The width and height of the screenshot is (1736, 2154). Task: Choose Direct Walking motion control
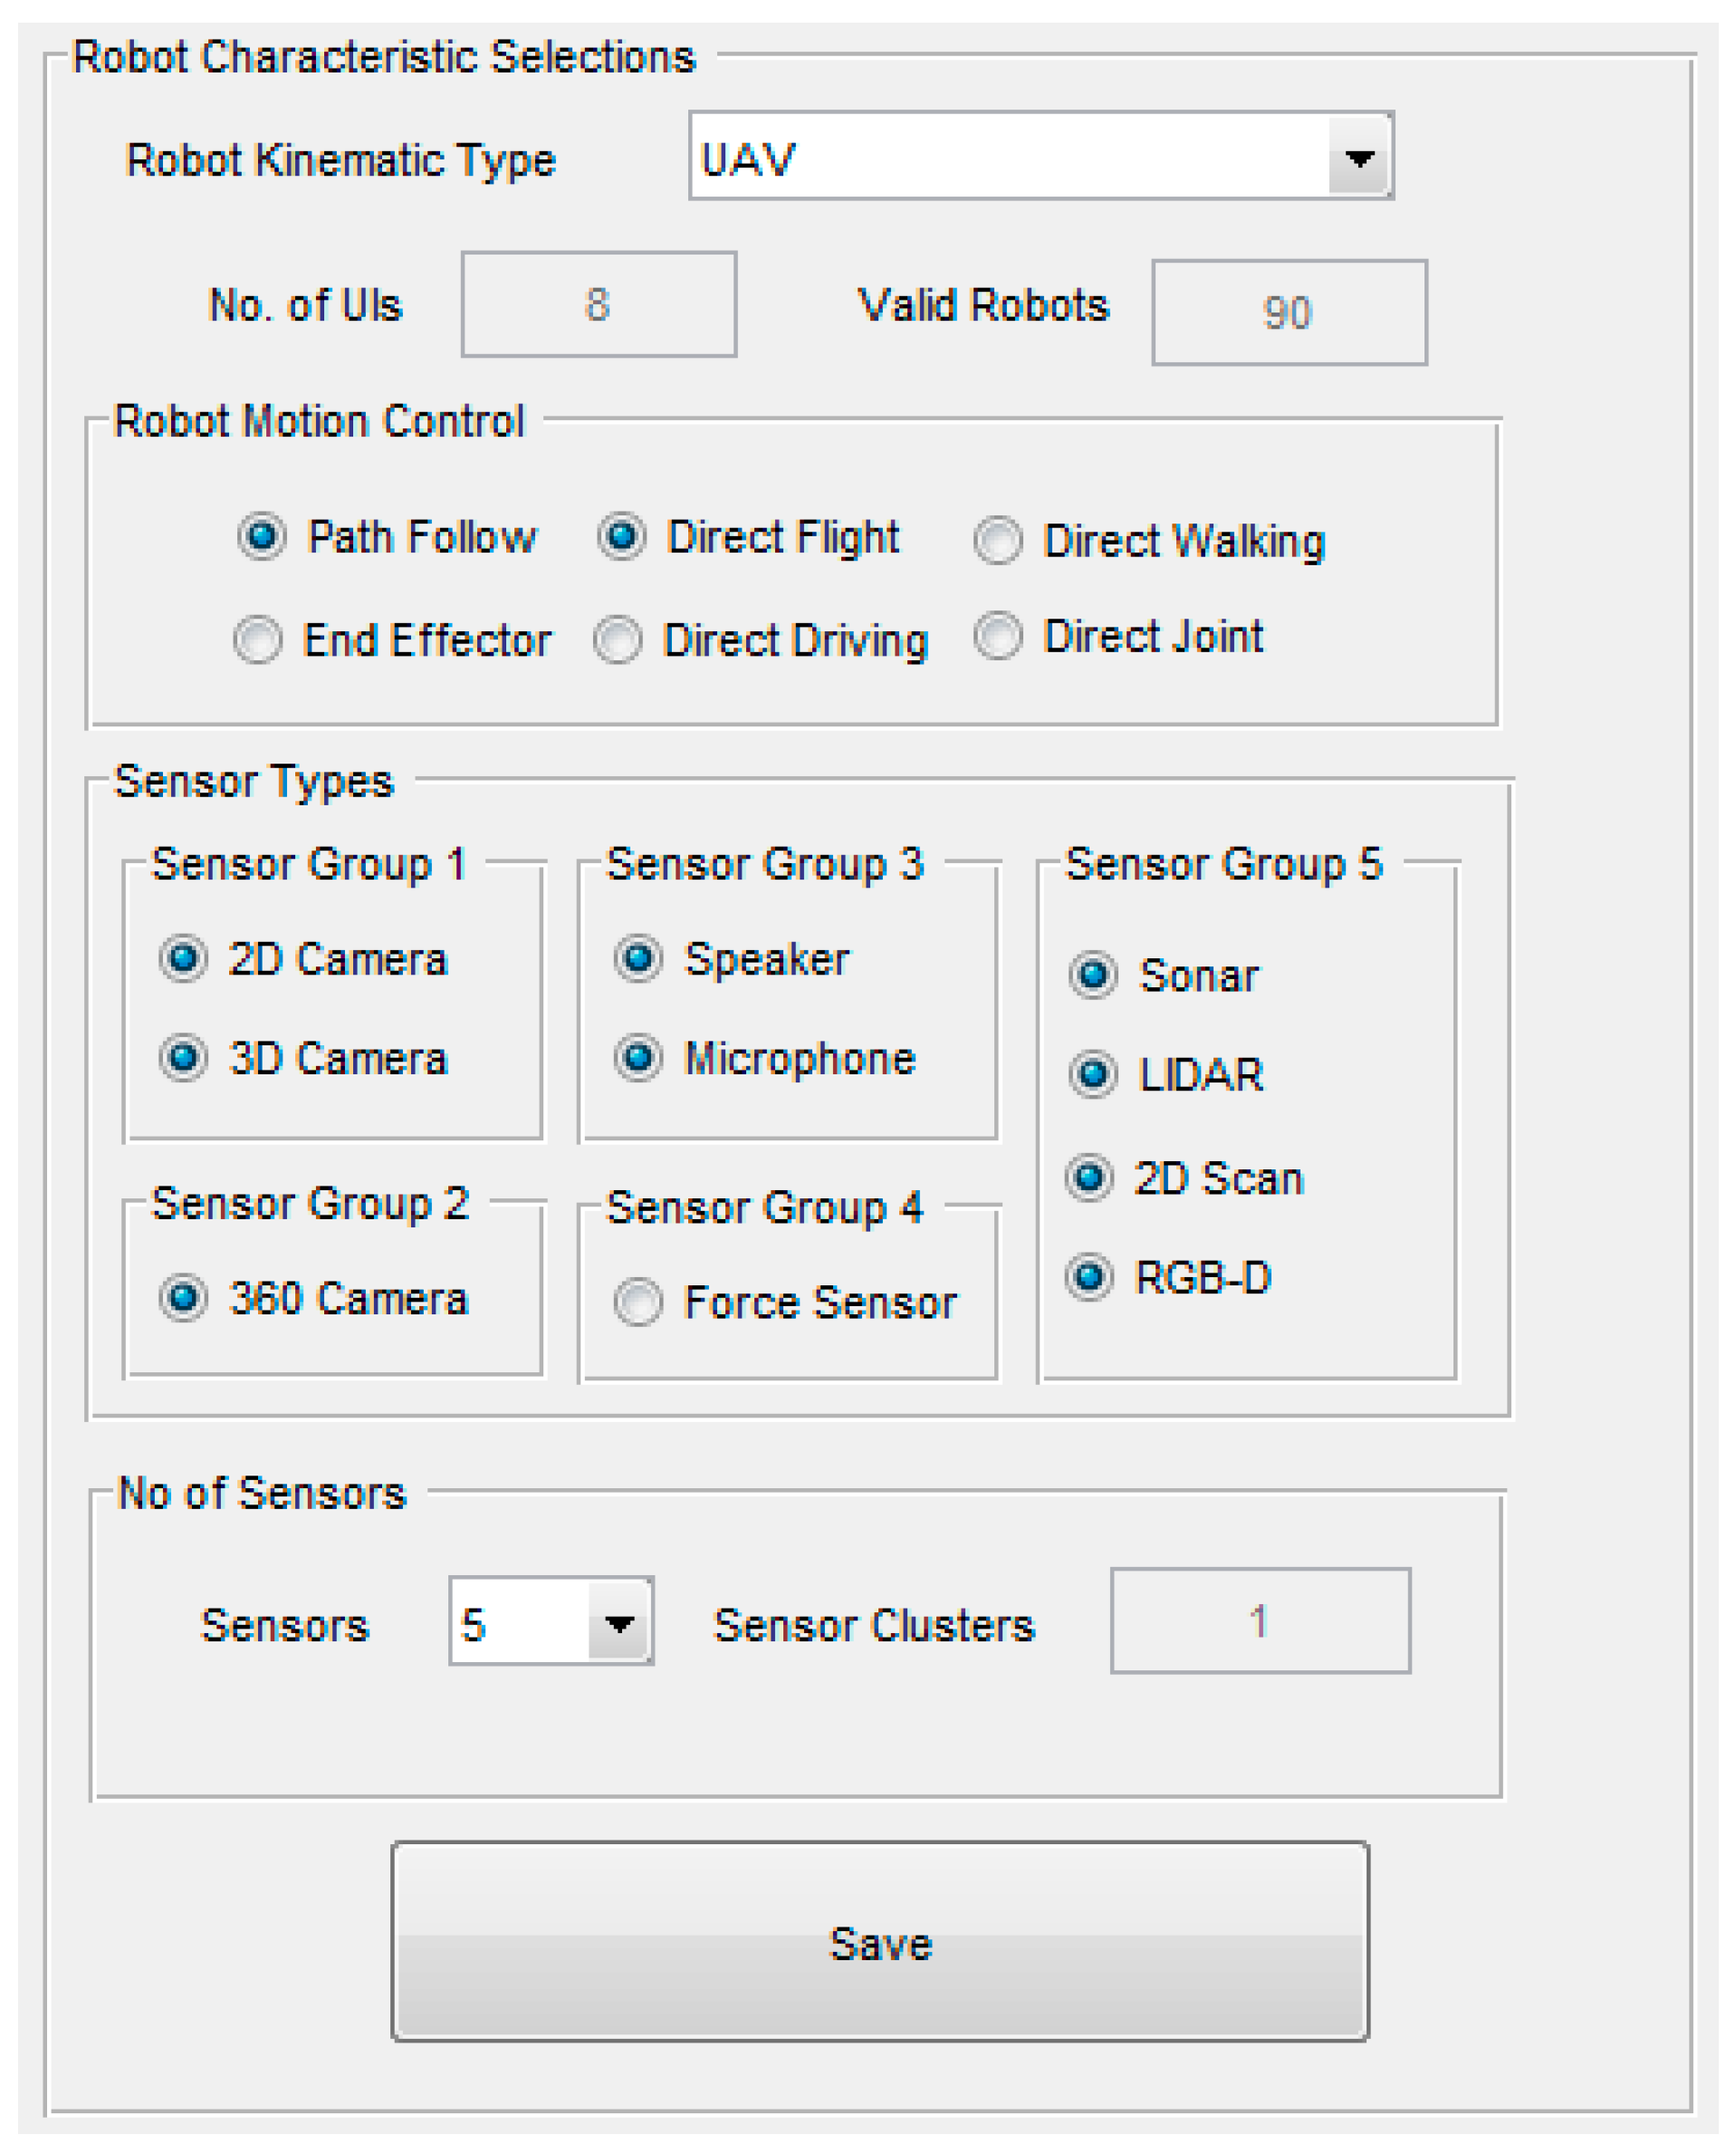(x=998, y=541)
